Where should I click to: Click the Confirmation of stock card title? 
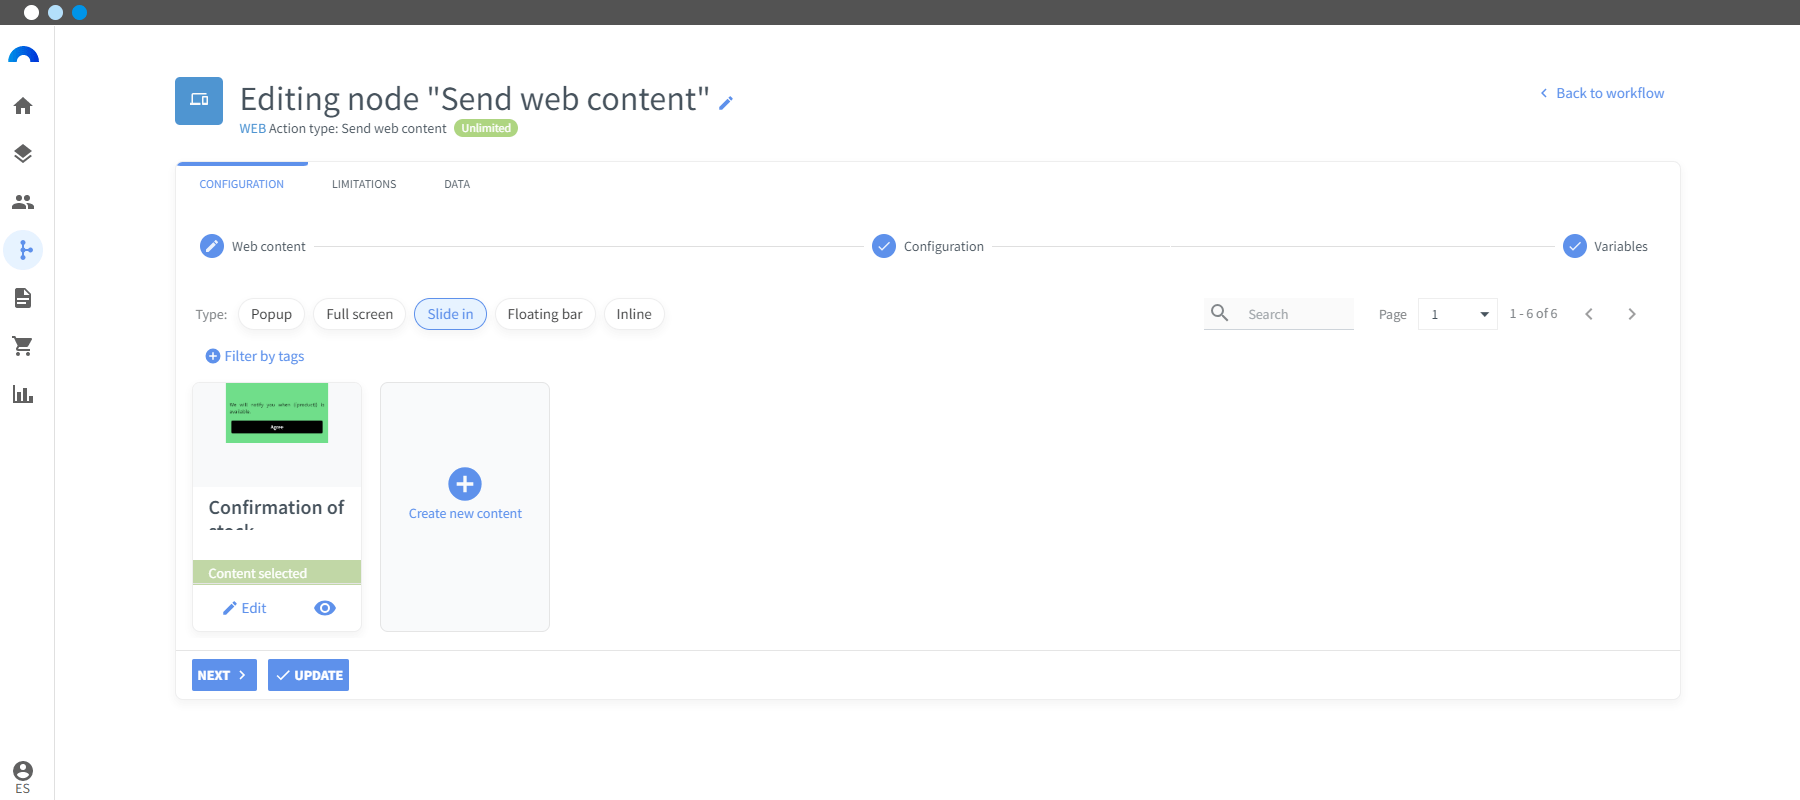point(277,513)
